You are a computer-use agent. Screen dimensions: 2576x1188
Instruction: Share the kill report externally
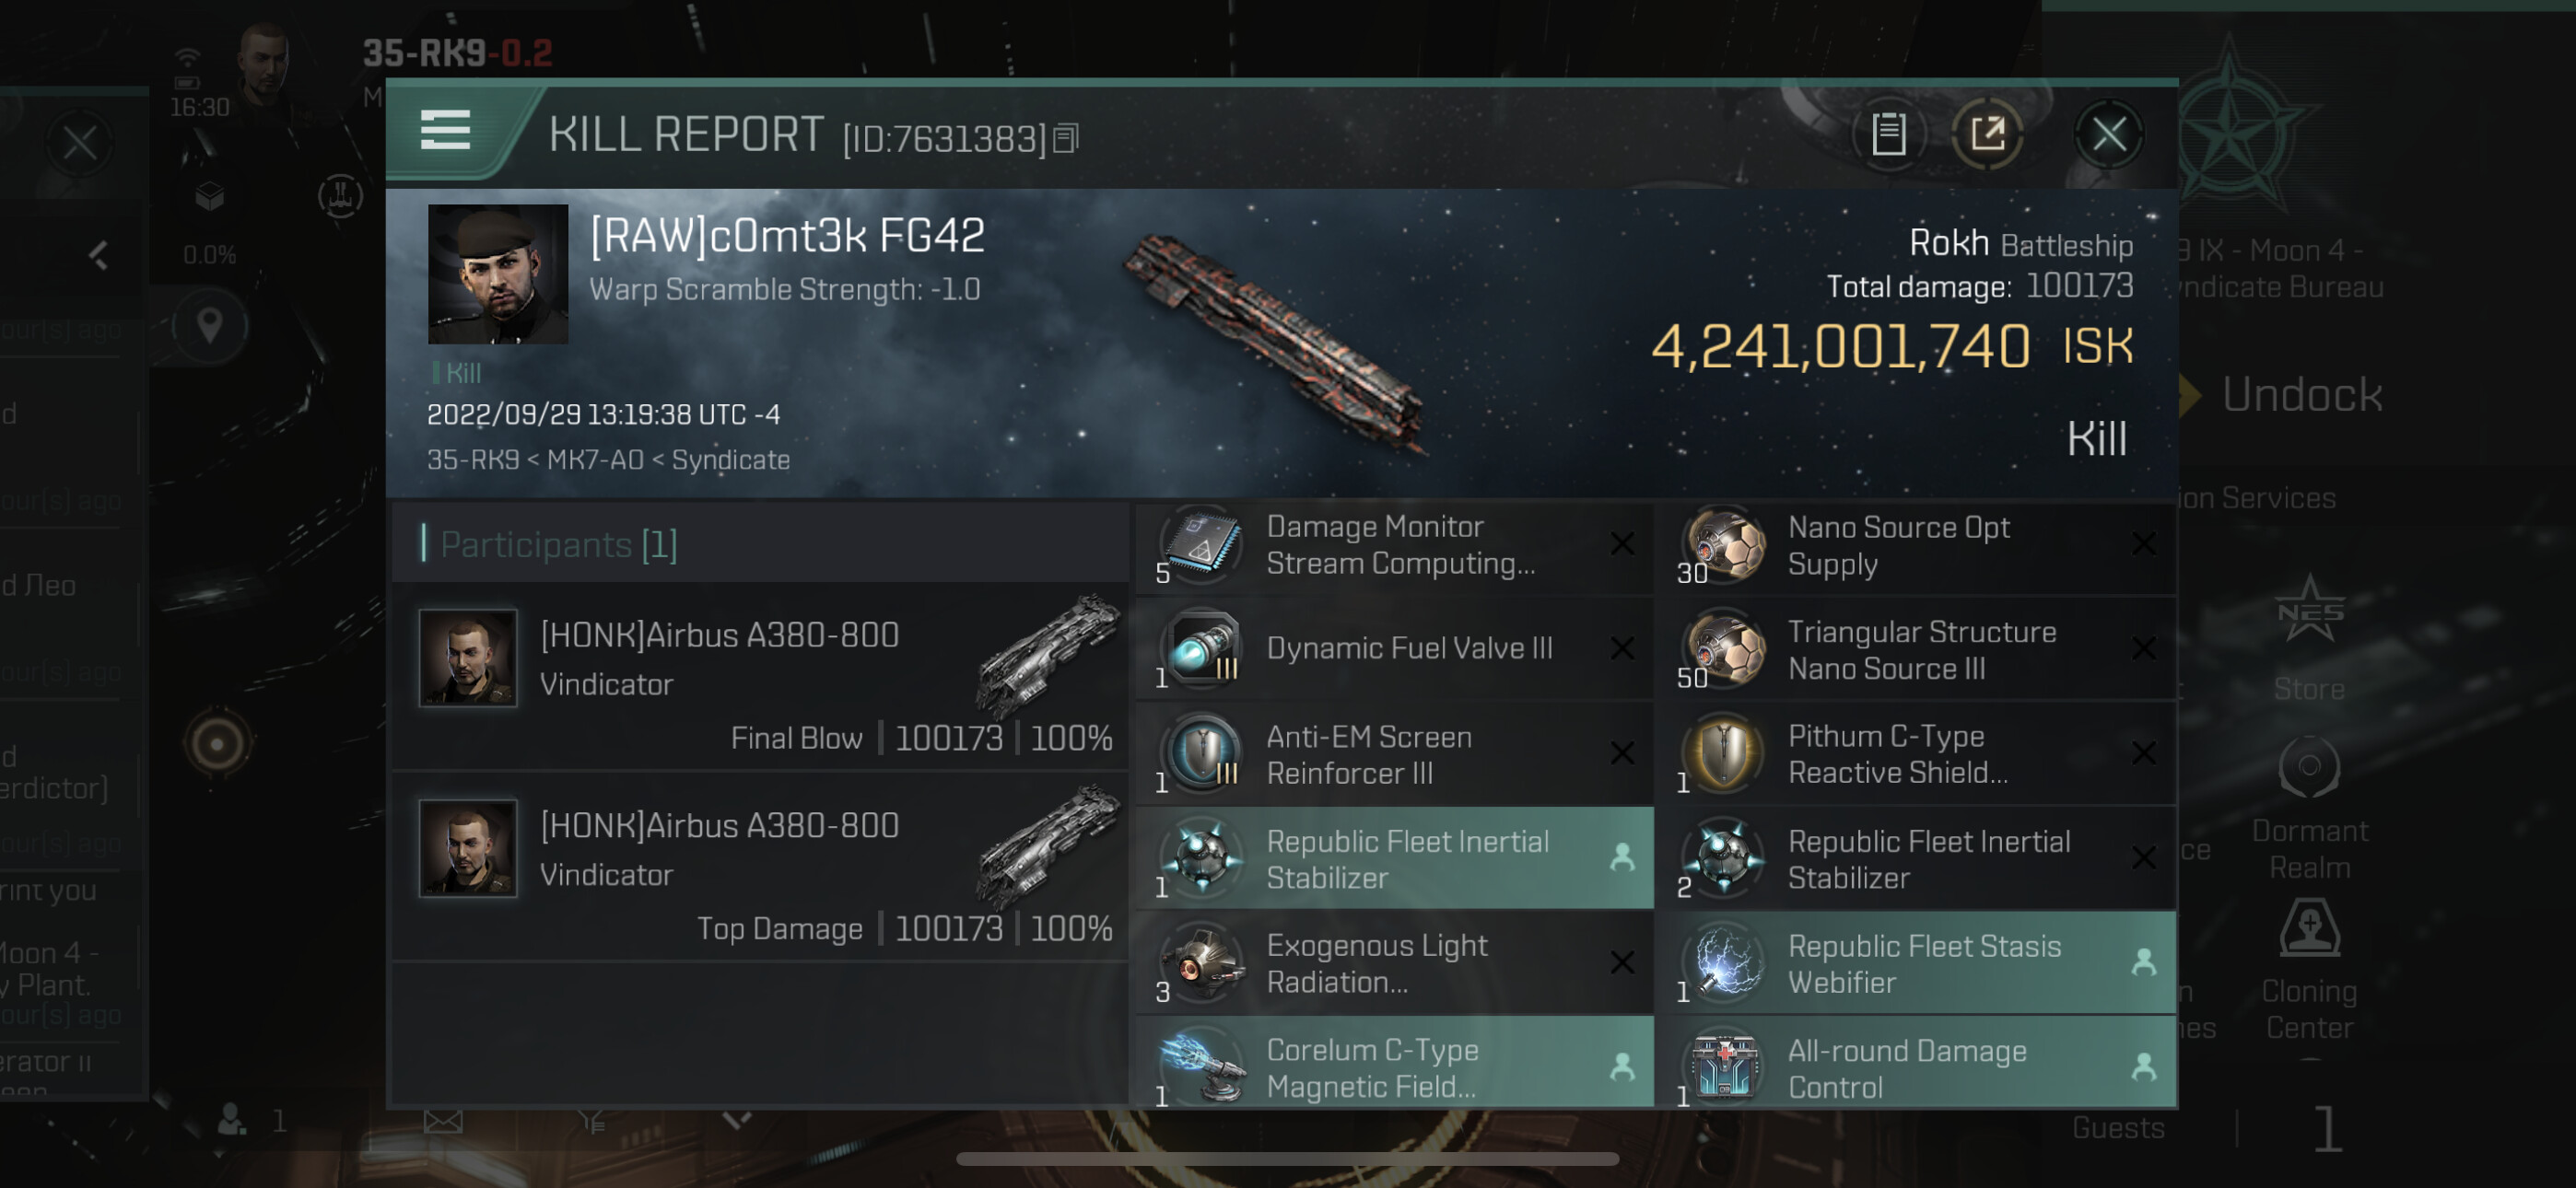pyautogui.click(x=1987, y=133)
